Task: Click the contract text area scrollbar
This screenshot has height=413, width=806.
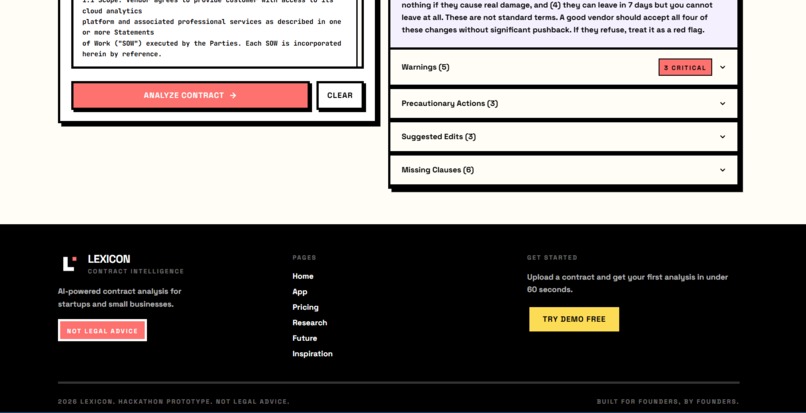Action: [360, 33]
